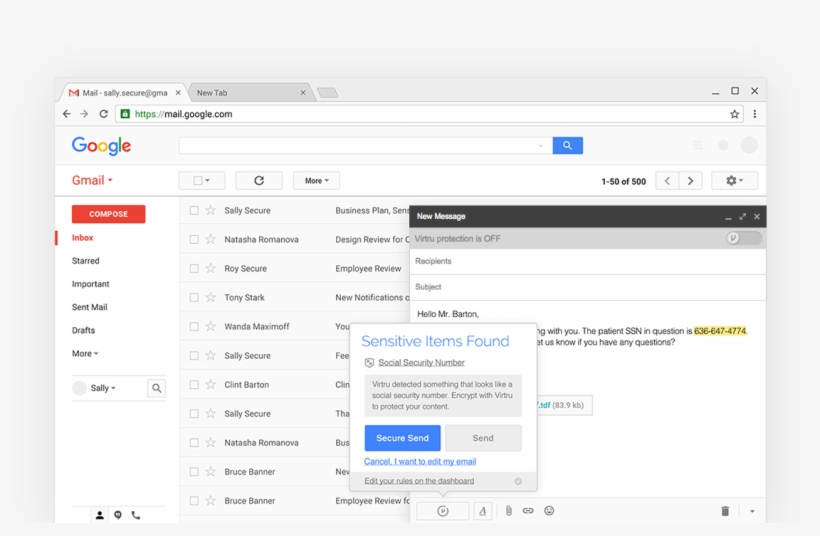Star the Clint Barton email
Screen dimensions: 820x536
coord(211,384)
